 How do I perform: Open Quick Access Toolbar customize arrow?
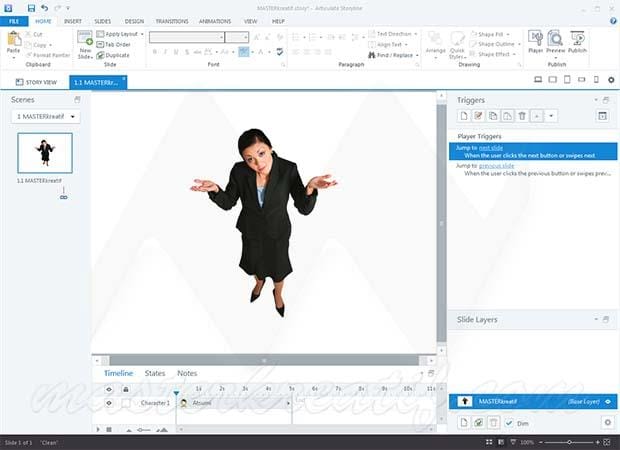[x=68, y=8]
